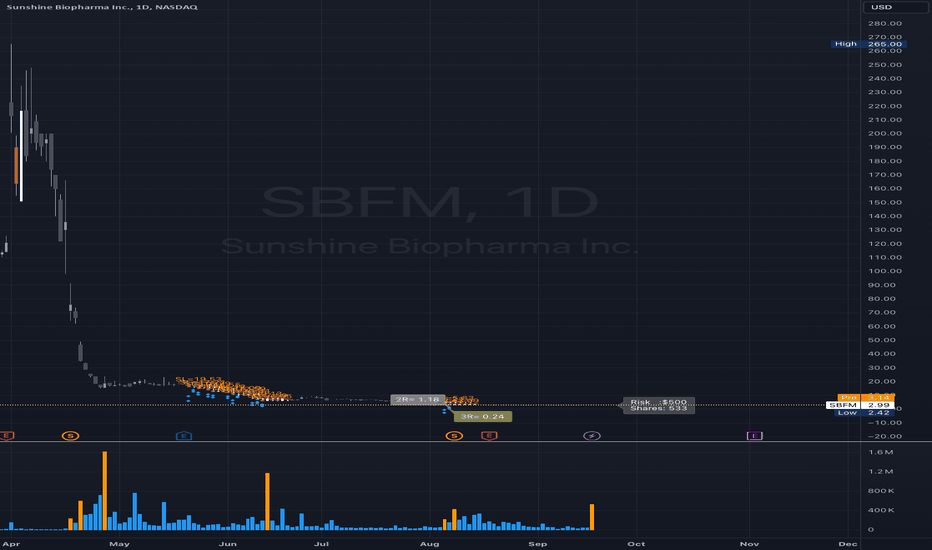Click the Nov label on time axis
Viewport: 932px width, 550px height.
point(749,544)
